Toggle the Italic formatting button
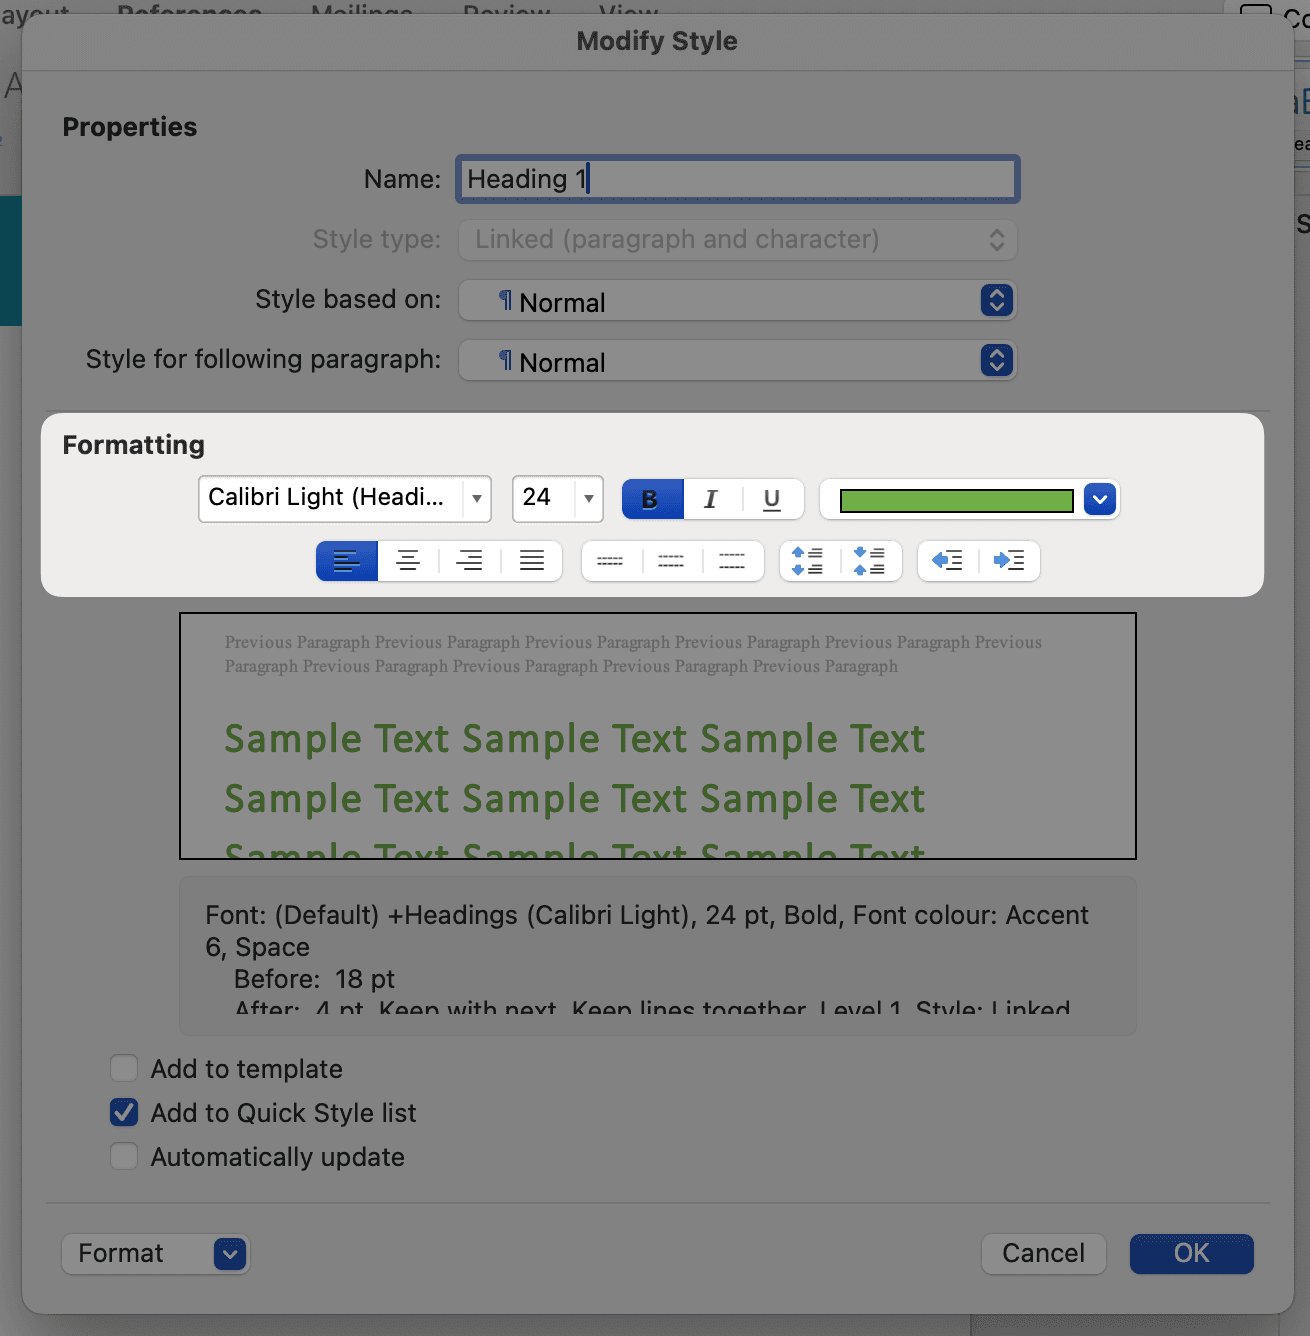 point(711,499)
